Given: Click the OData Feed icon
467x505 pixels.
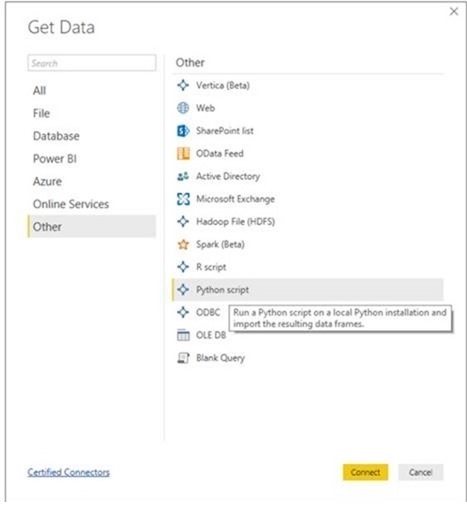Looking at the screenshot, I should [183, 153].
